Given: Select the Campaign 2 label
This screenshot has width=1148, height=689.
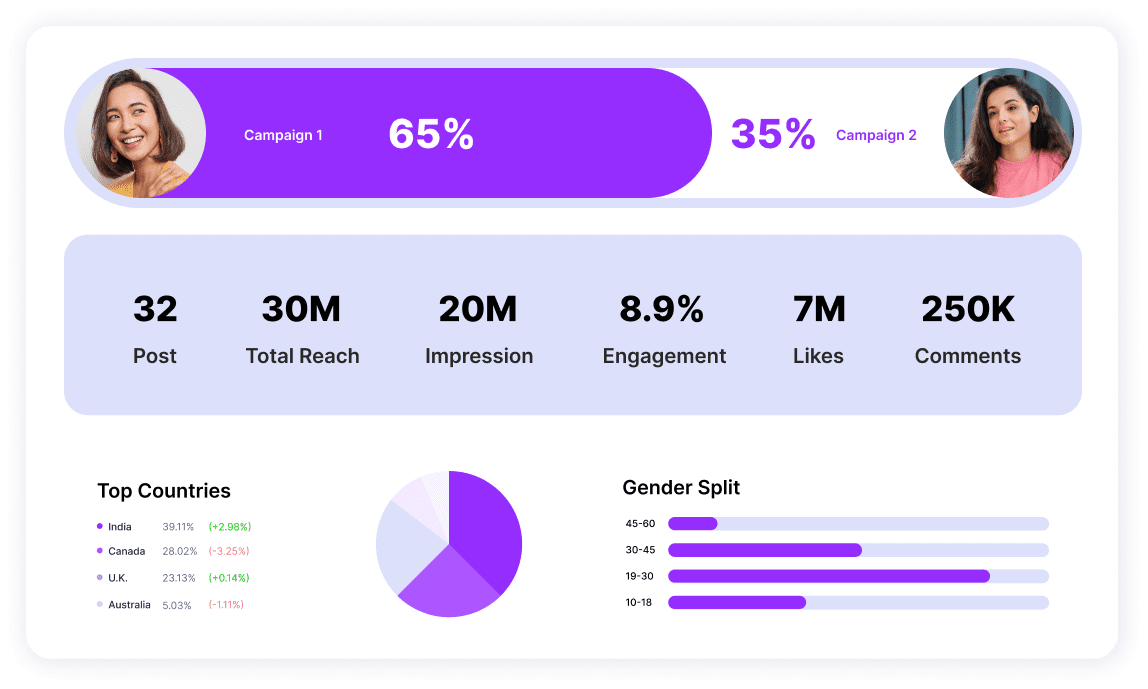Looking at the screenshot, I should (x=876, y=135).
